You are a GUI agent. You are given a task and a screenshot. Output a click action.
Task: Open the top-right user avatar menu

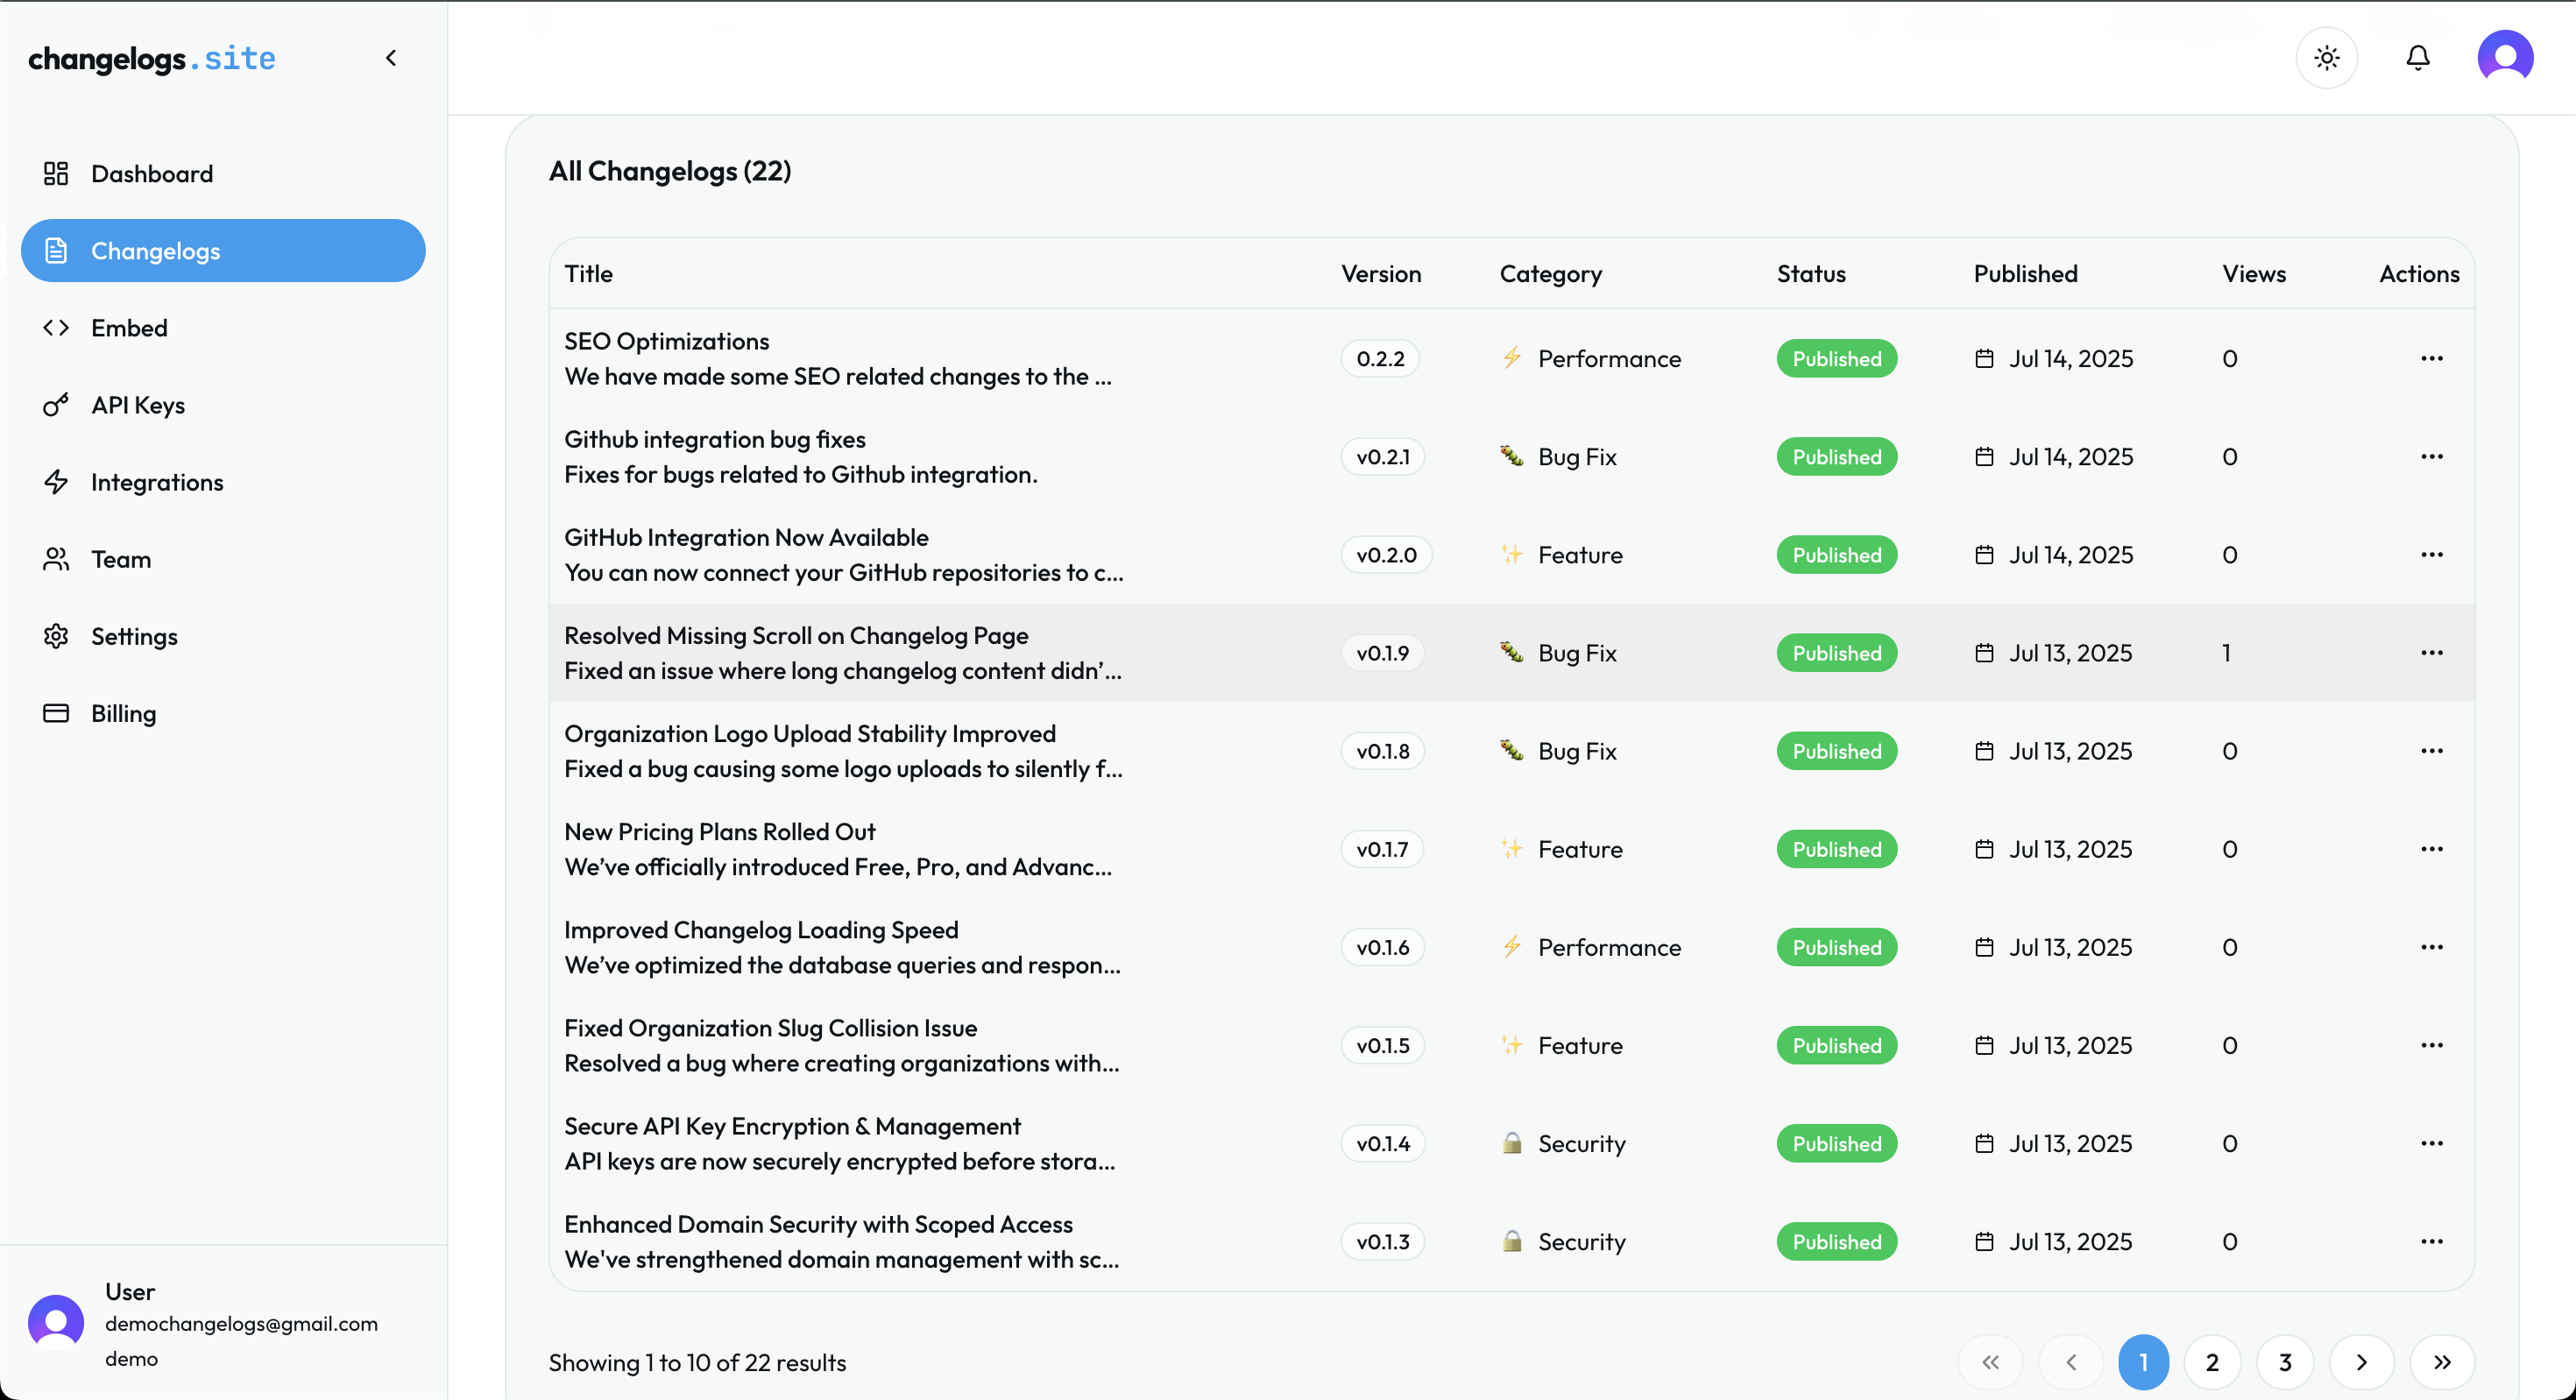click(x=2505, y=57)
